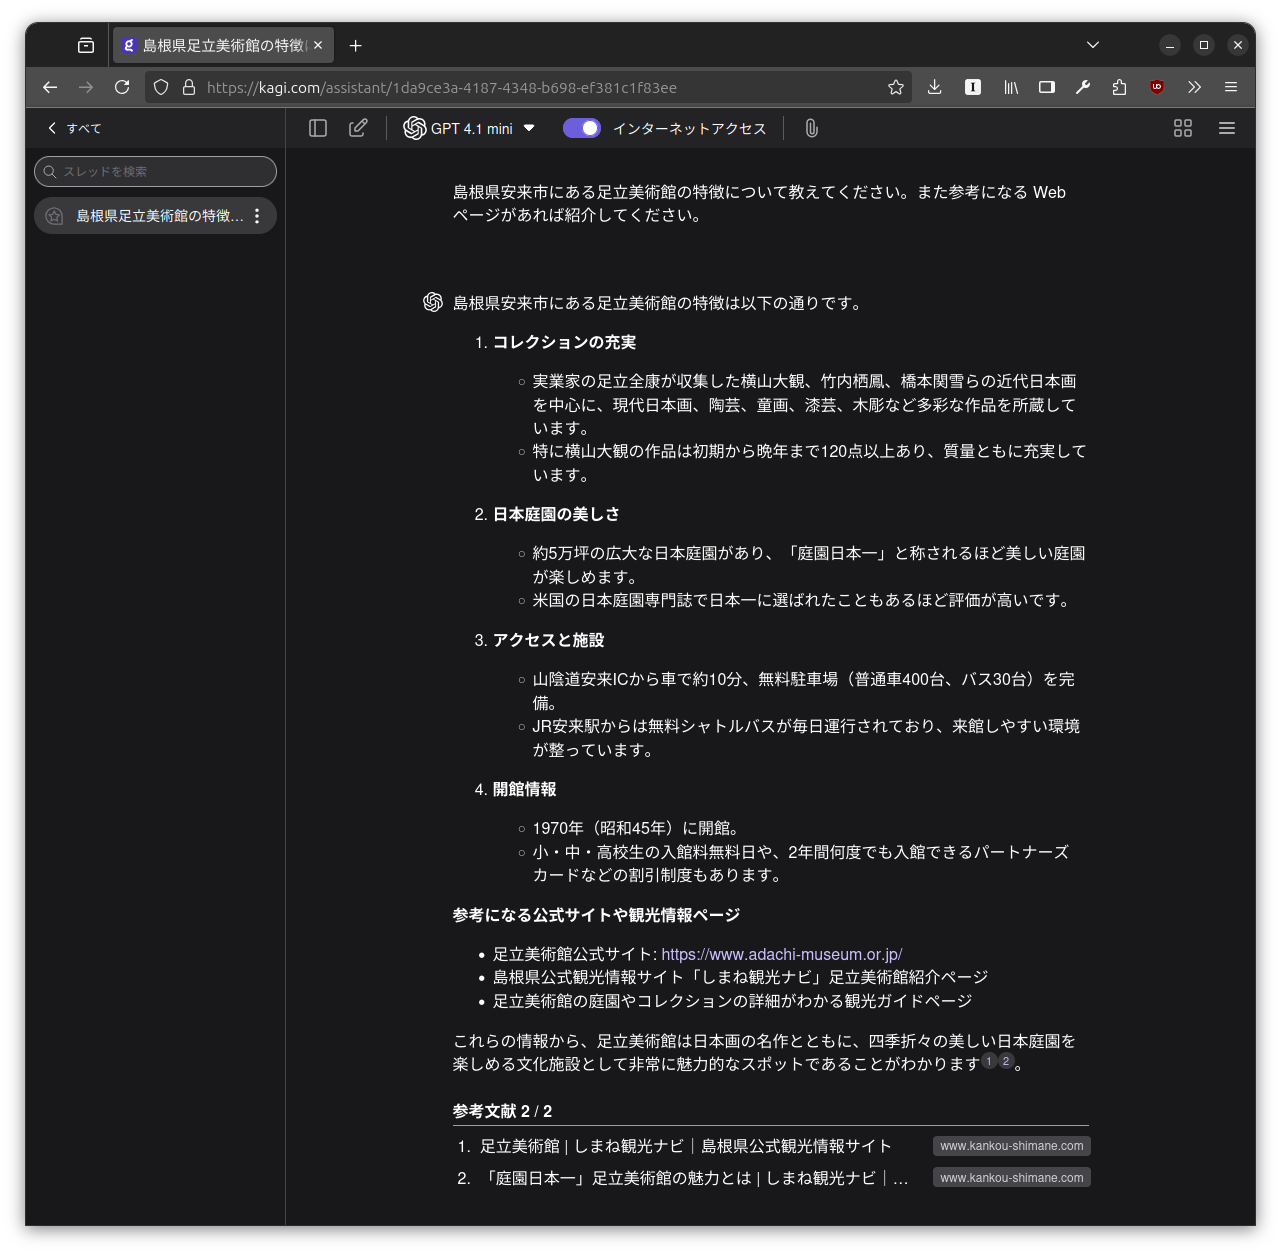Open the grid view icon
Viewport: 1281px width, 1254px height.
[1183, 128]
